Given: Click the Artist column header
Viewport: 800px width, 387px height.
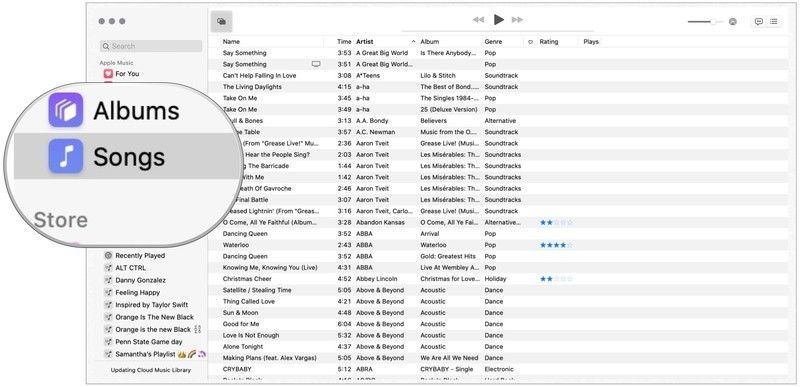Looking at the screenshot, I should pos(364,42).
